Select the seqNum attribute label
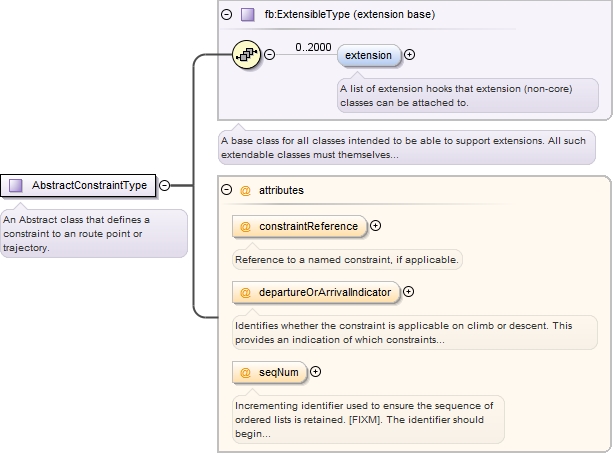This screenshot has height=454, width=614. tap(279, 372)
